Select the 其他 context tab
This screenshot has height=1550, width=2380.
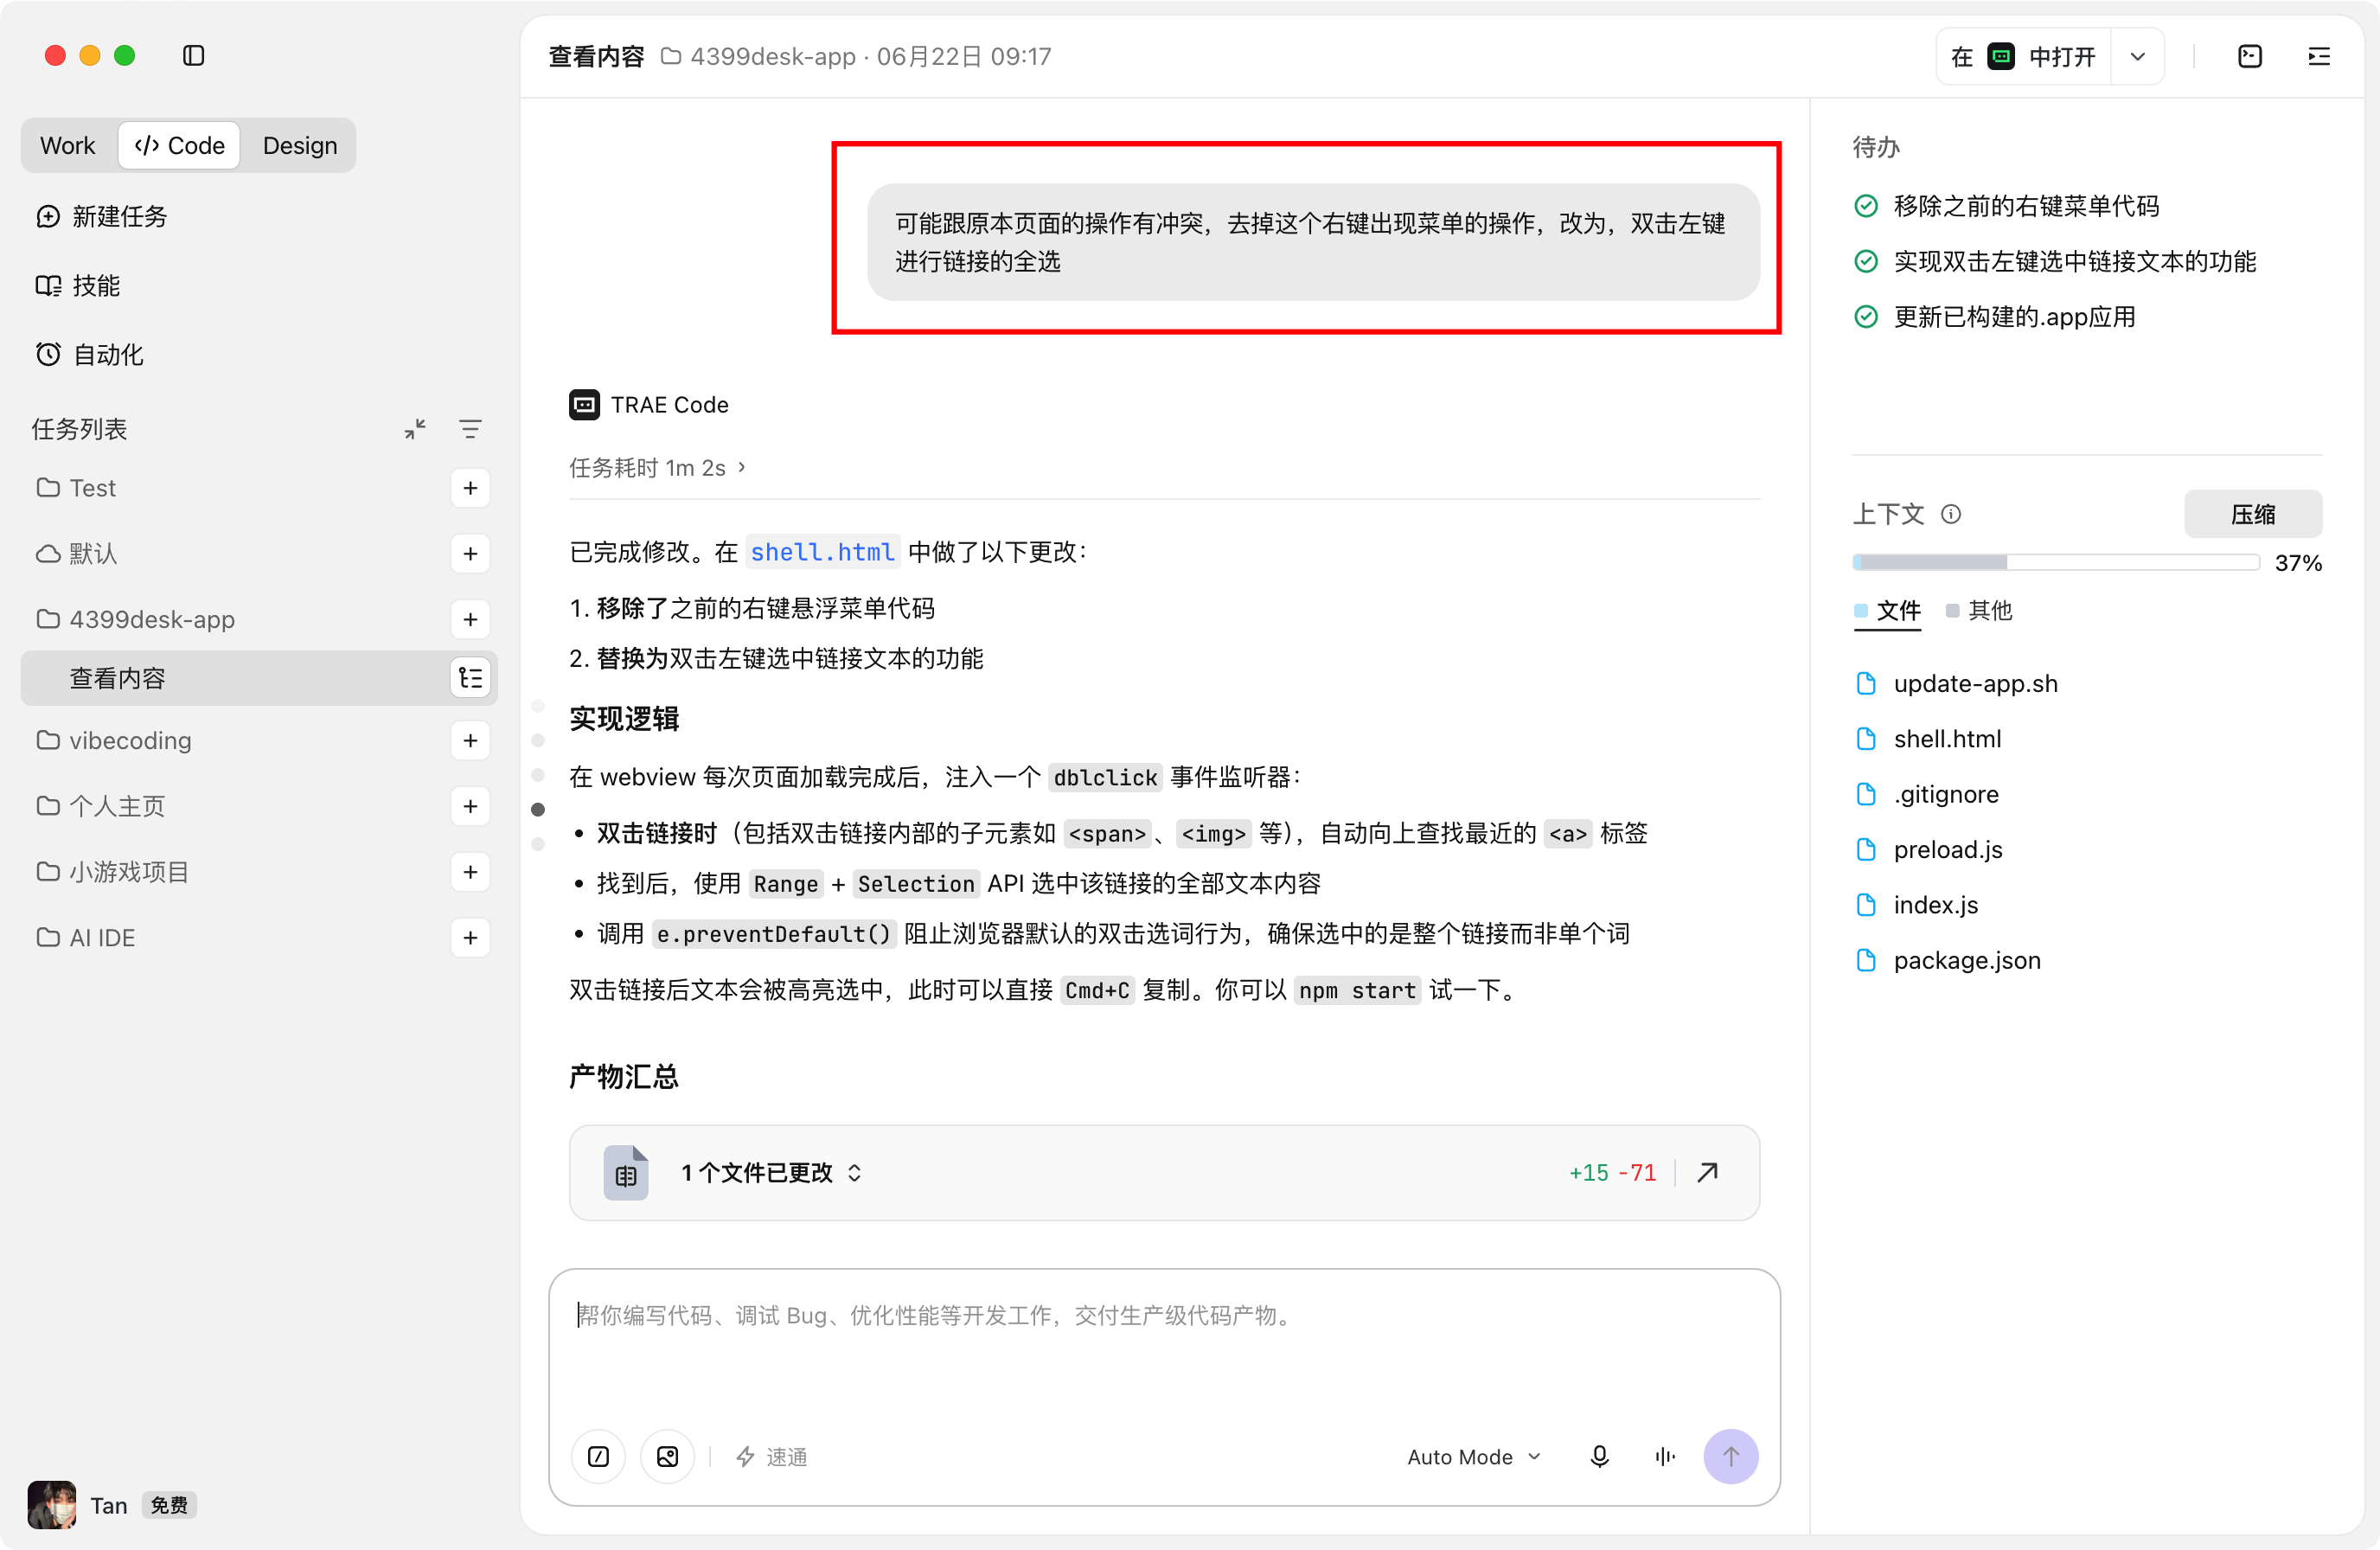tap(1979, 611)
